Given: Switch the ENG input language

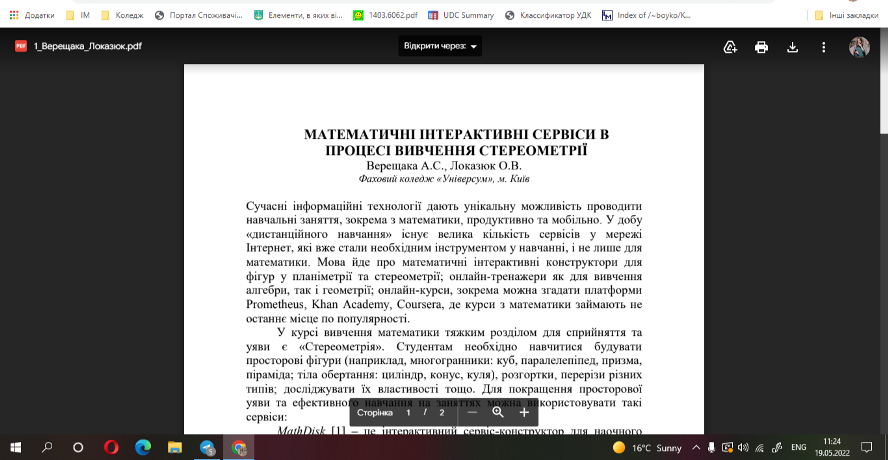Looking at the screenshot, I should (799, 448).
